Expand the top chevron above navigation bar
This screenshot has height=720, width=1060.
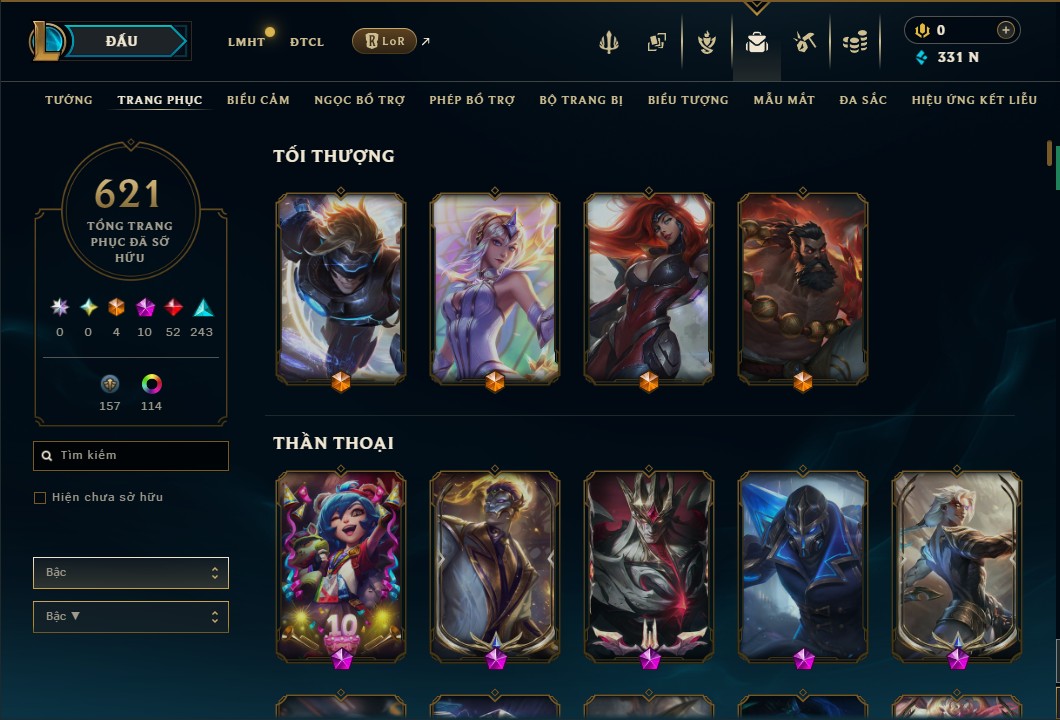point(756,7)
